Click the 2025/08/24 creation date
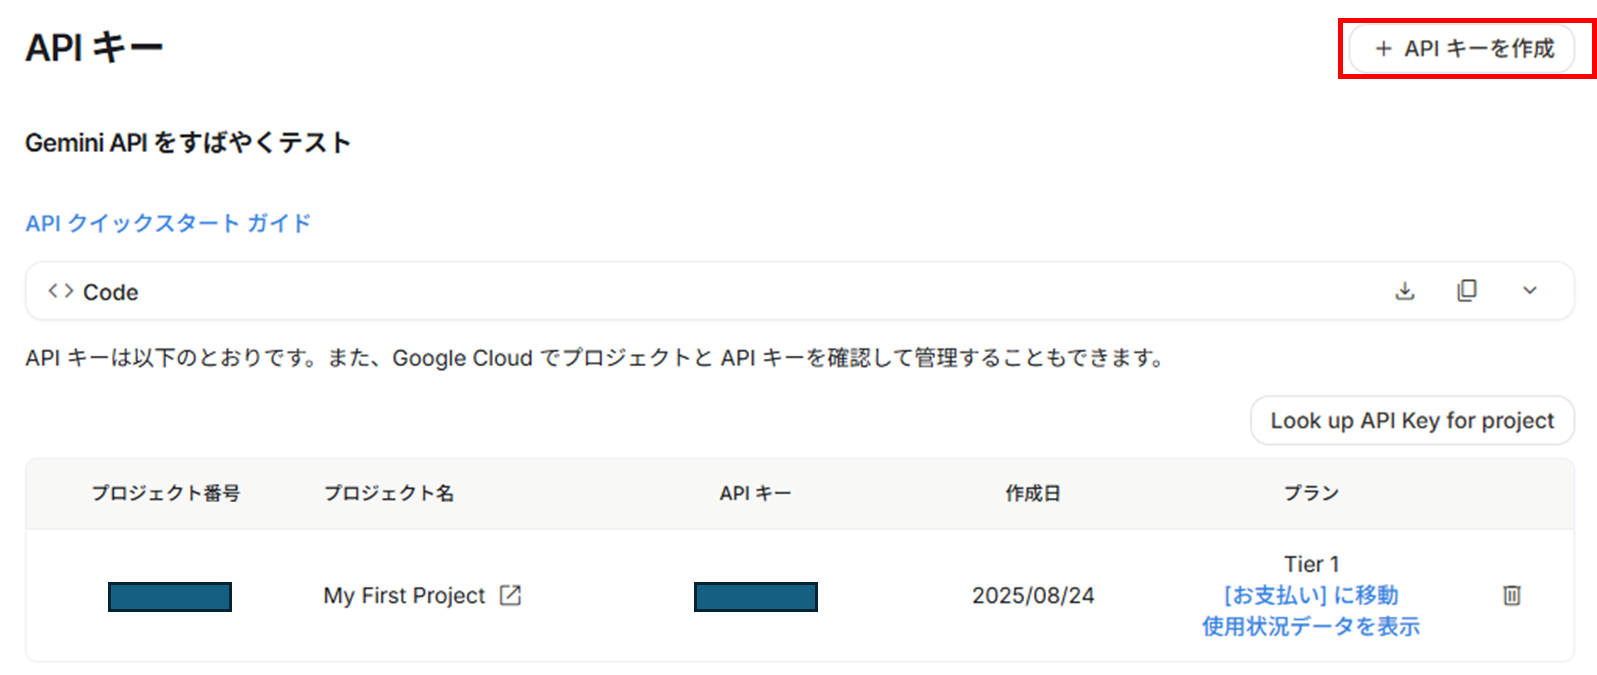Viewport: 1597px width, 675px height. (x=1033, y=595)
